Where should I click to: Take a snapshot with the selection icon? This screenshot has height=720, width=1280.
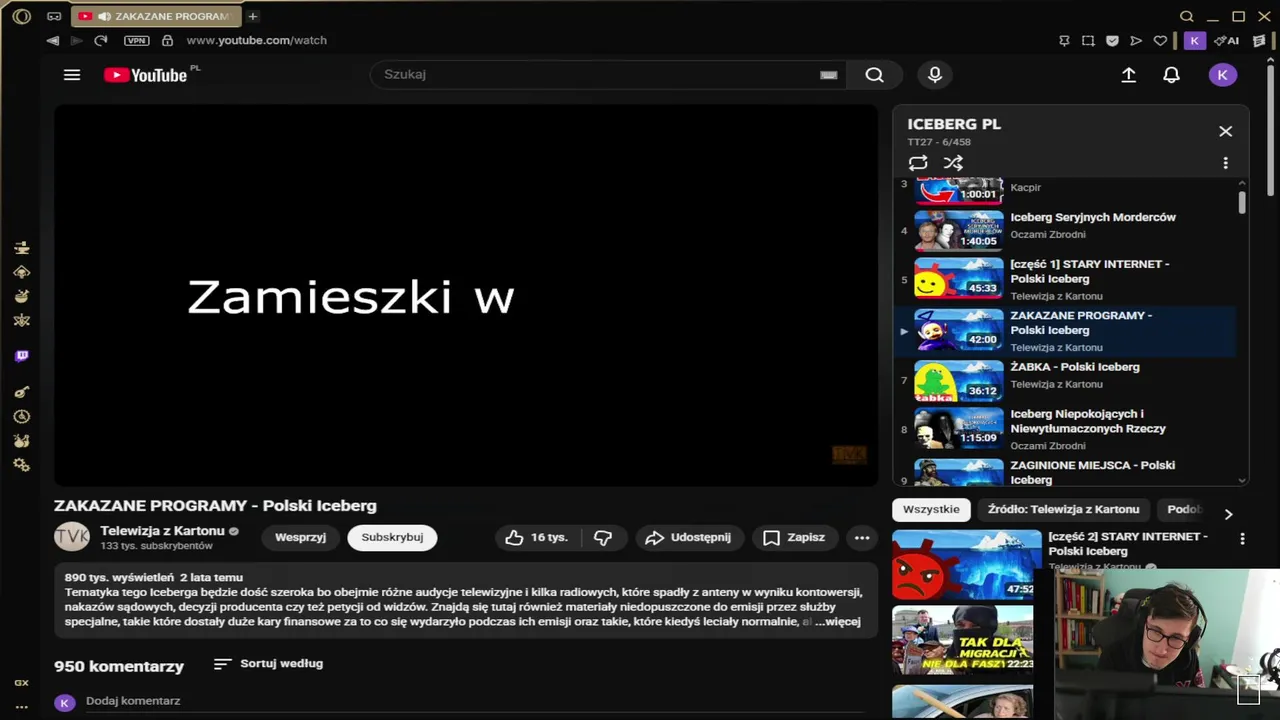pos(1088,41)
